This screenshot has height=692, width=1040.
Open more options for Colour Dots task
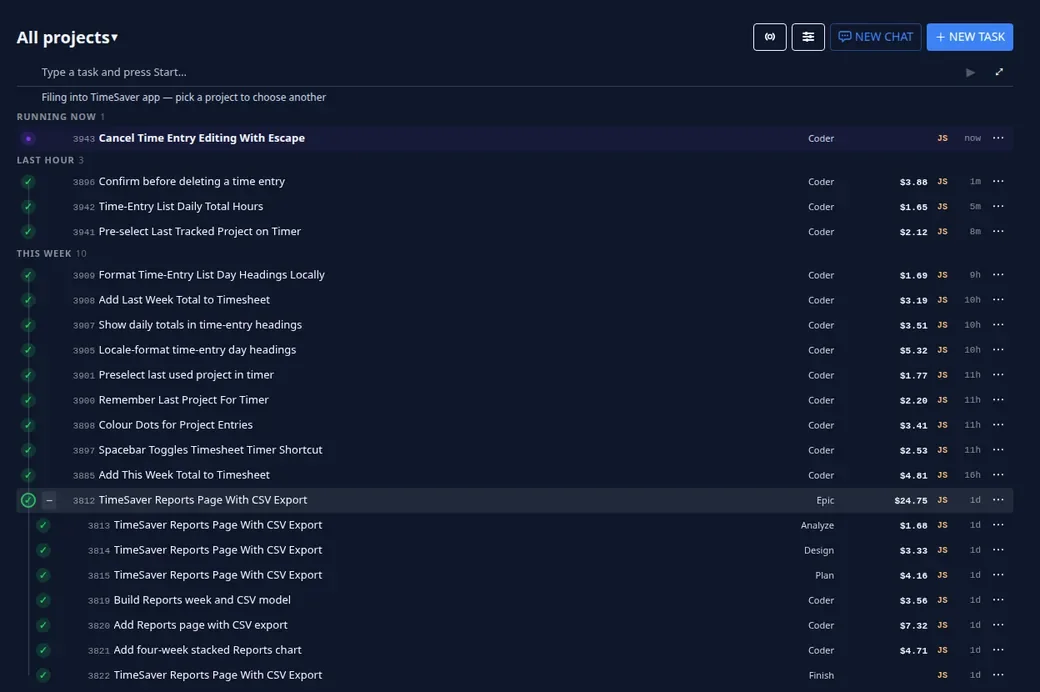pyautogui.click(x=998, y=425)
